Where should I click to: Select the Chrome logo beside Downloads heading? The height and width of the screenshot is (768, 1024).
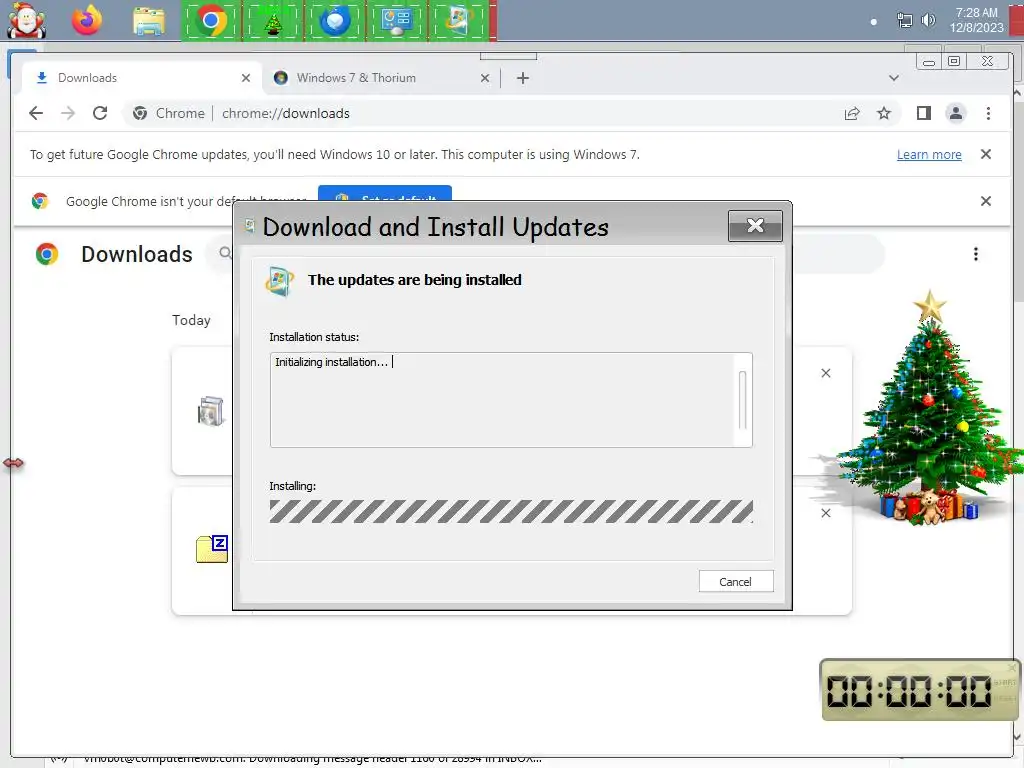pos(47,254)
